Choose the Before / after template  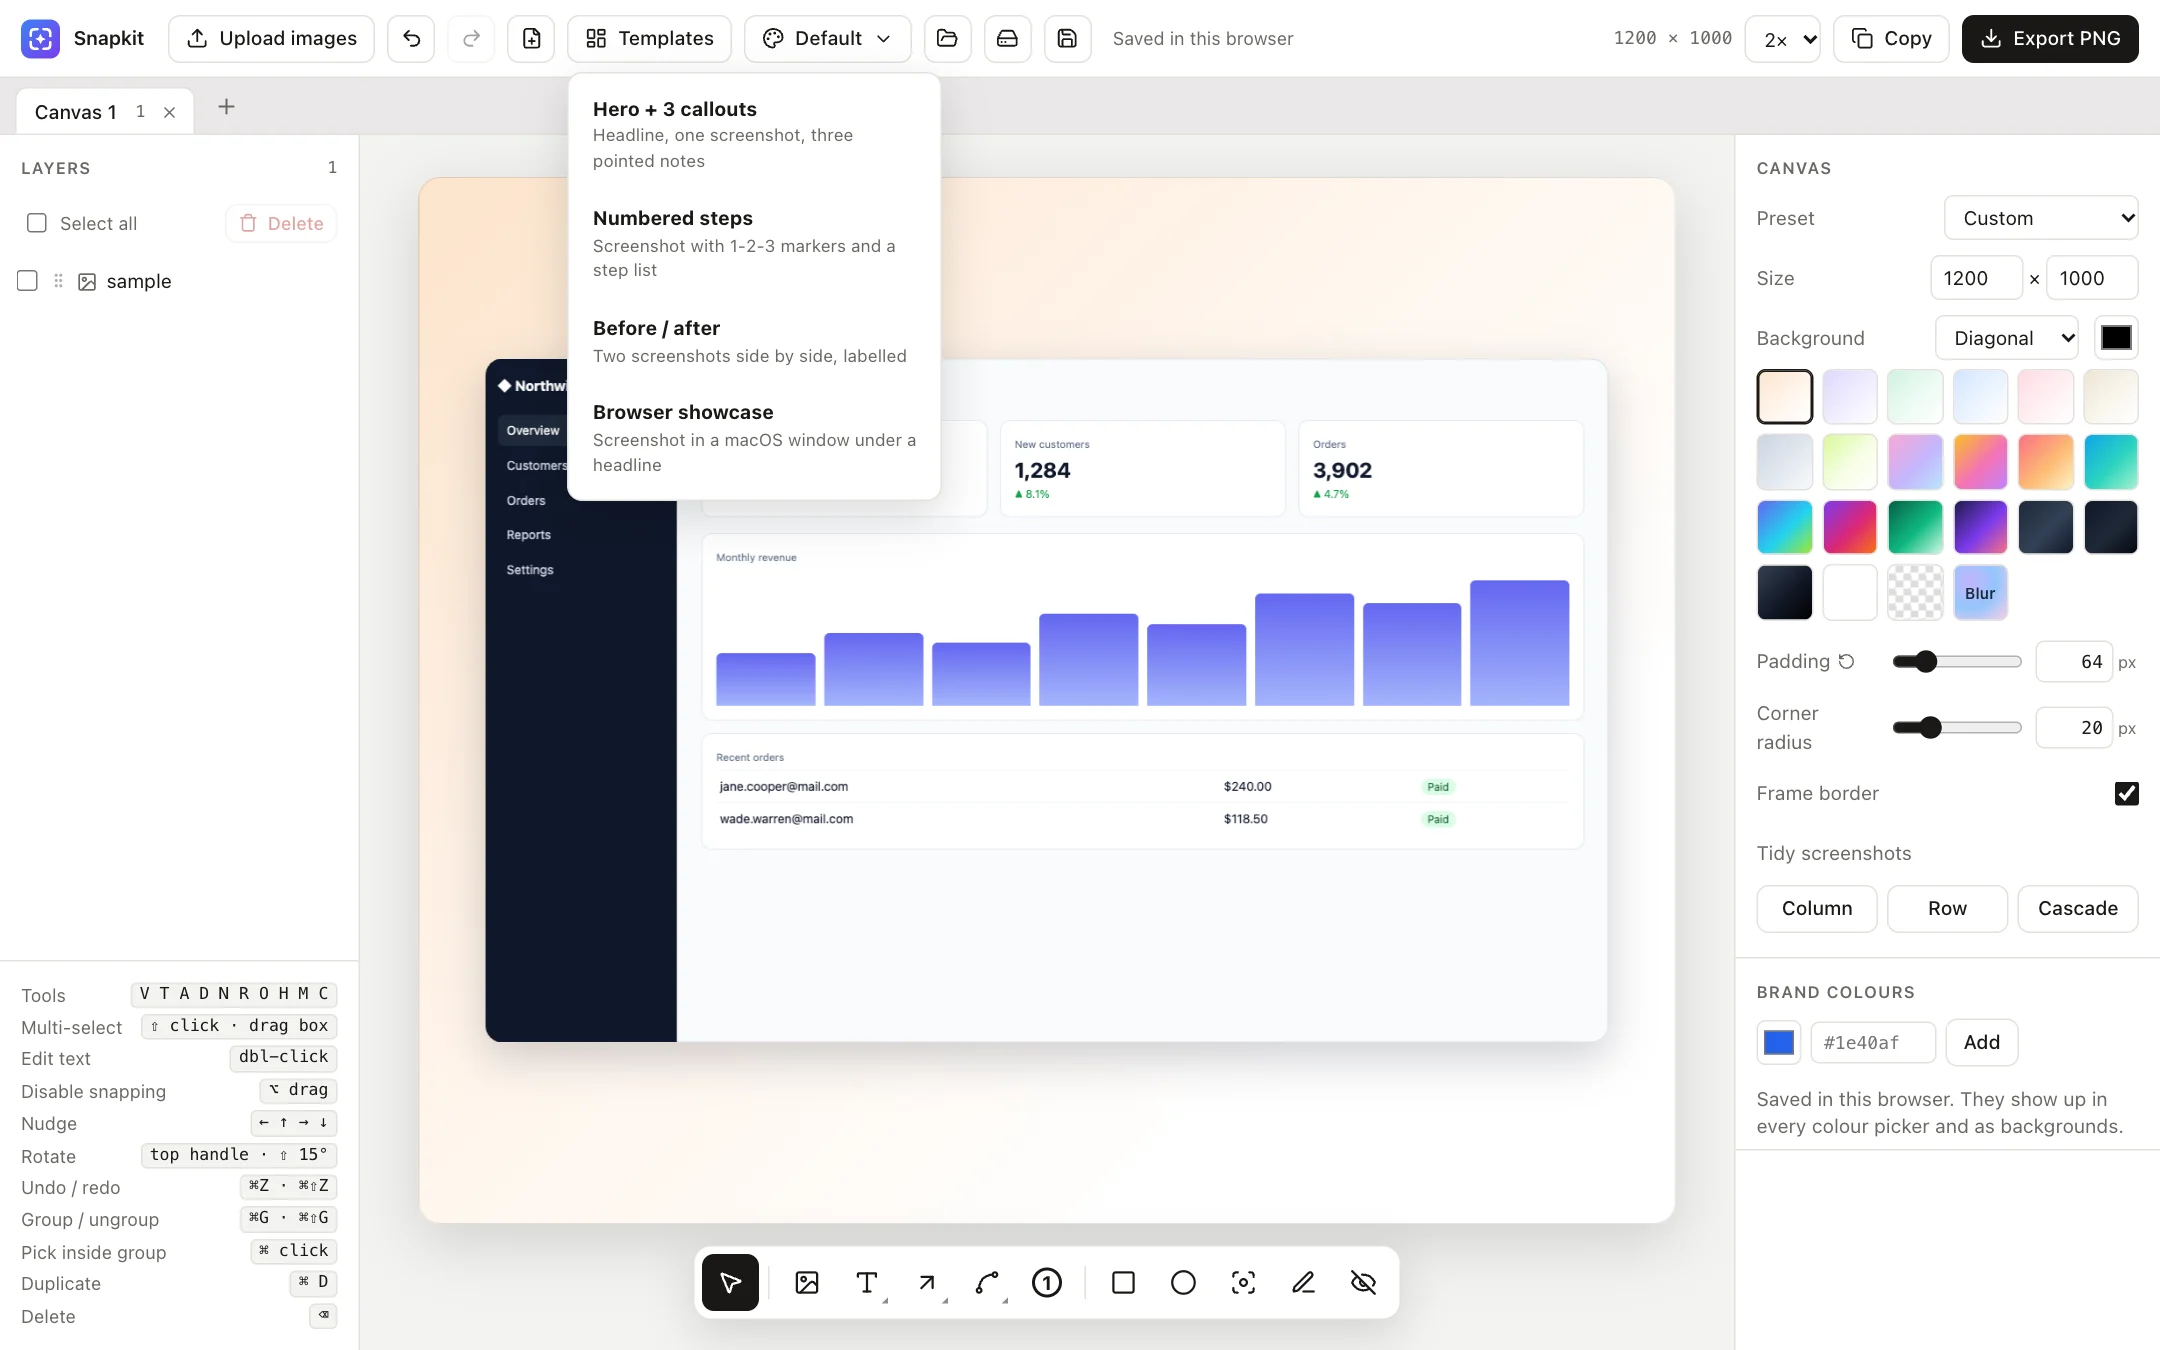754,341
